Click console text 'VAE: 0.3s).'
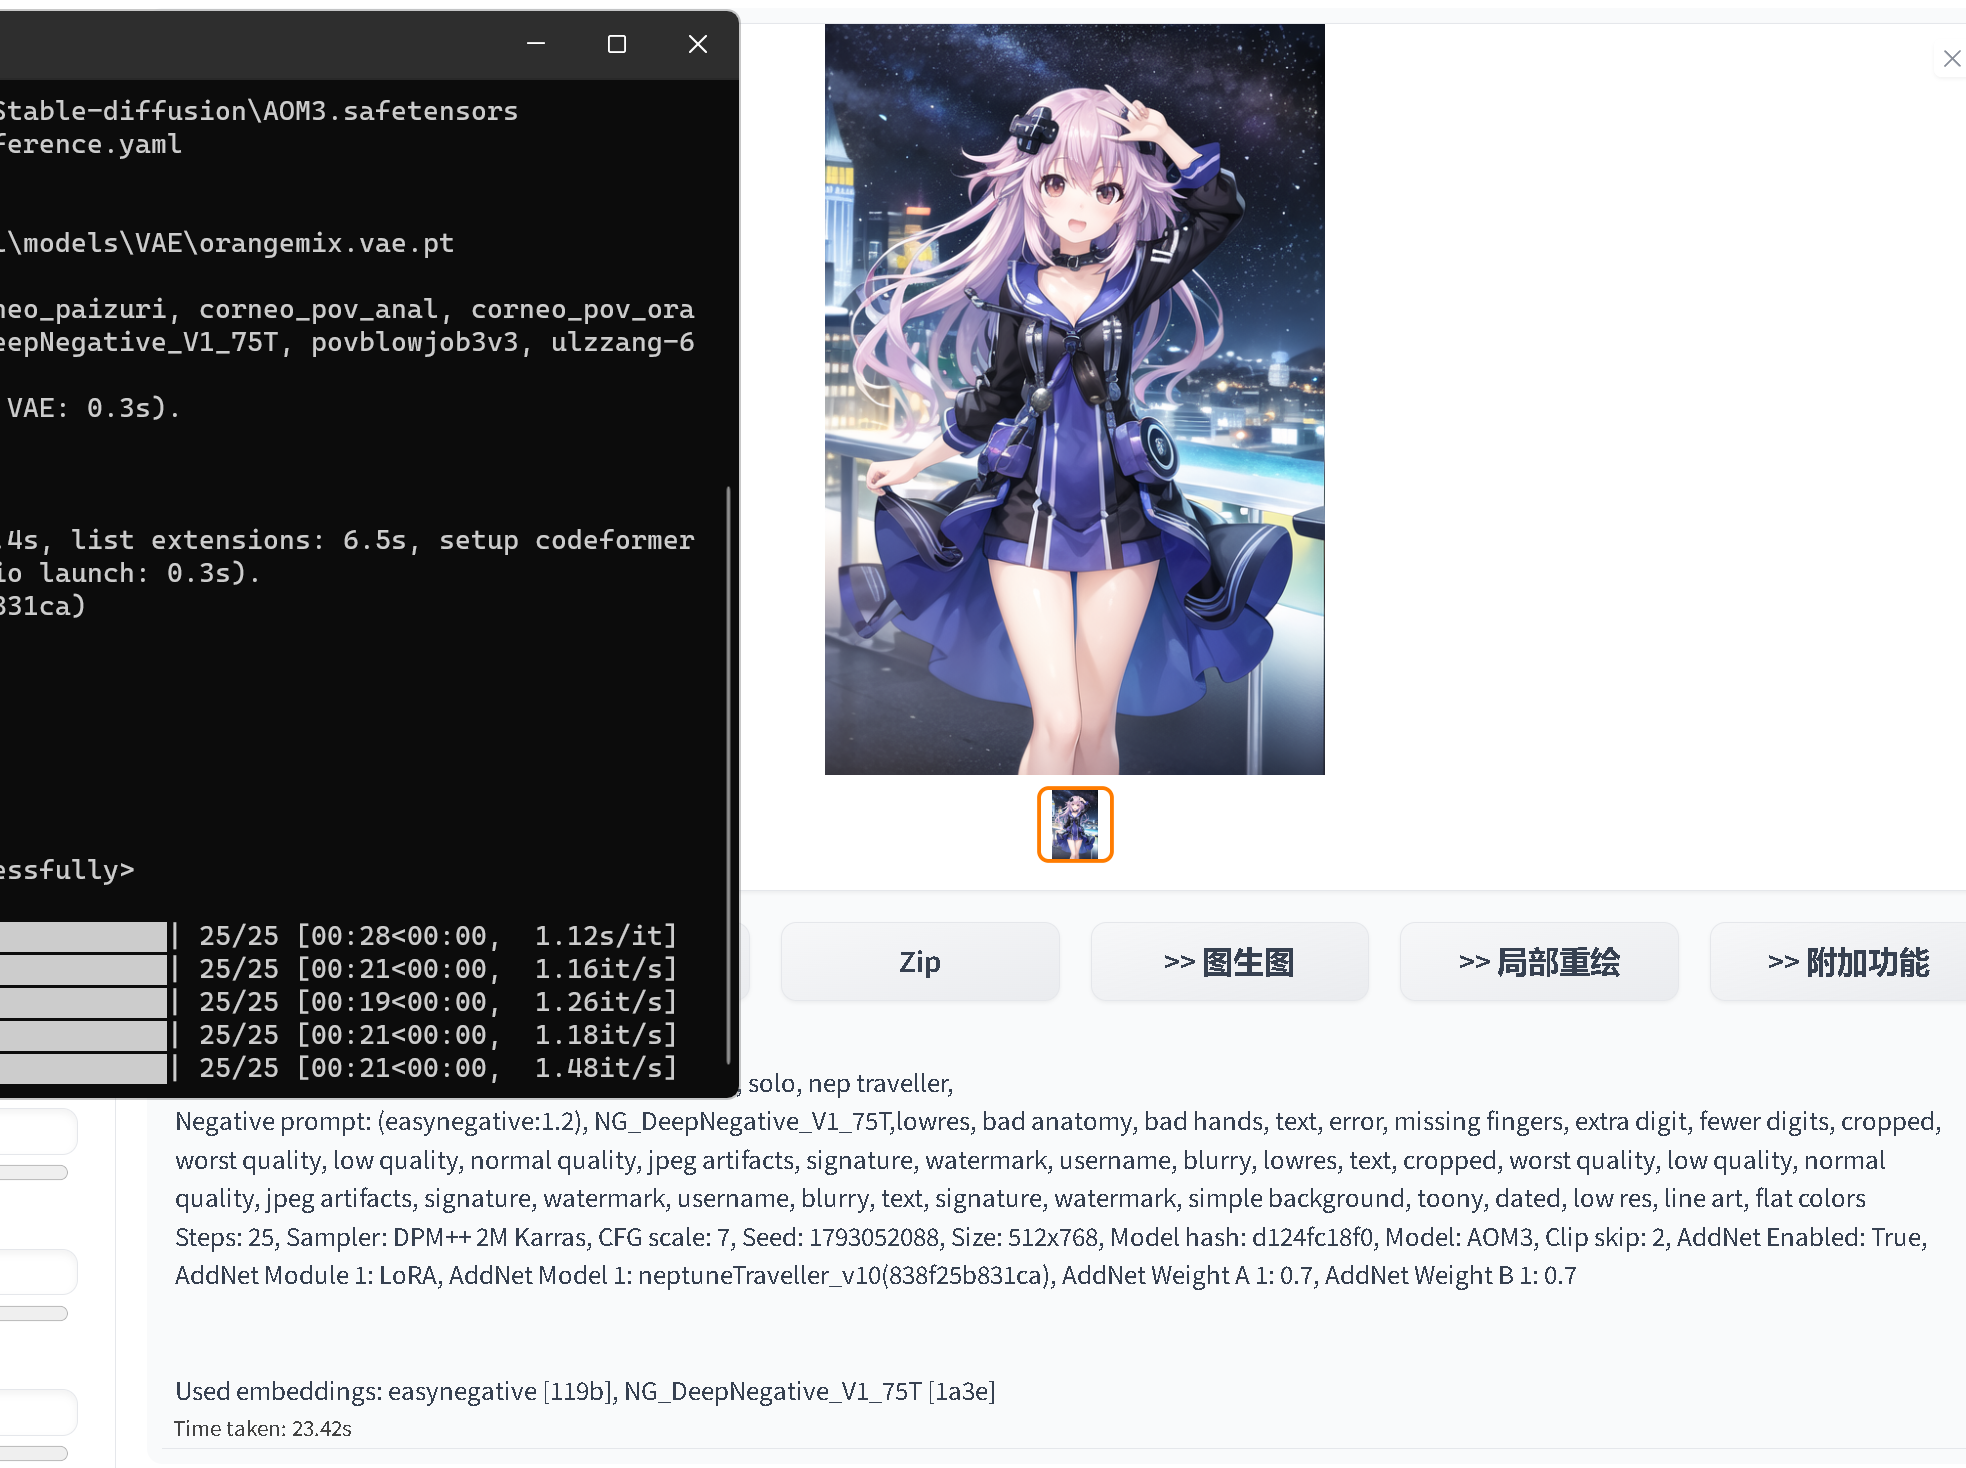Image resolution: width=1966 pixels, height=1468 pixels. click(93, 408)
